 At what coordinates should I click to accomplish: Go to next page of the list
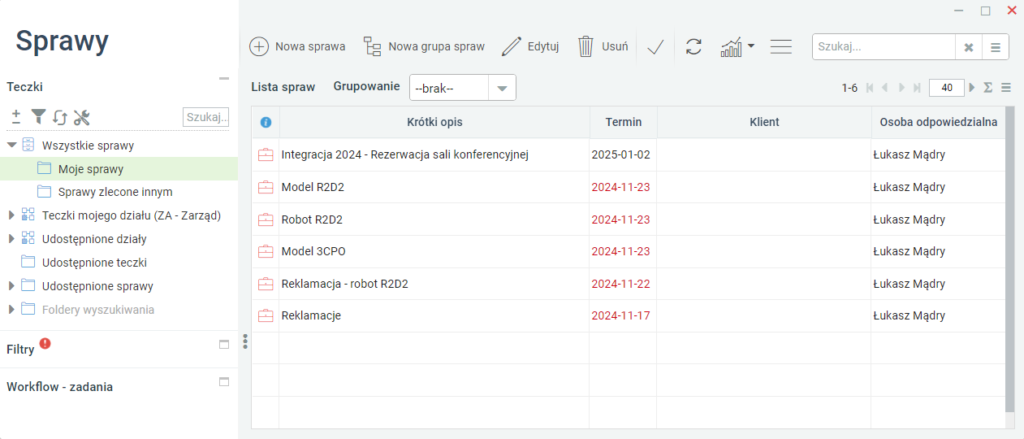[901, 88]
